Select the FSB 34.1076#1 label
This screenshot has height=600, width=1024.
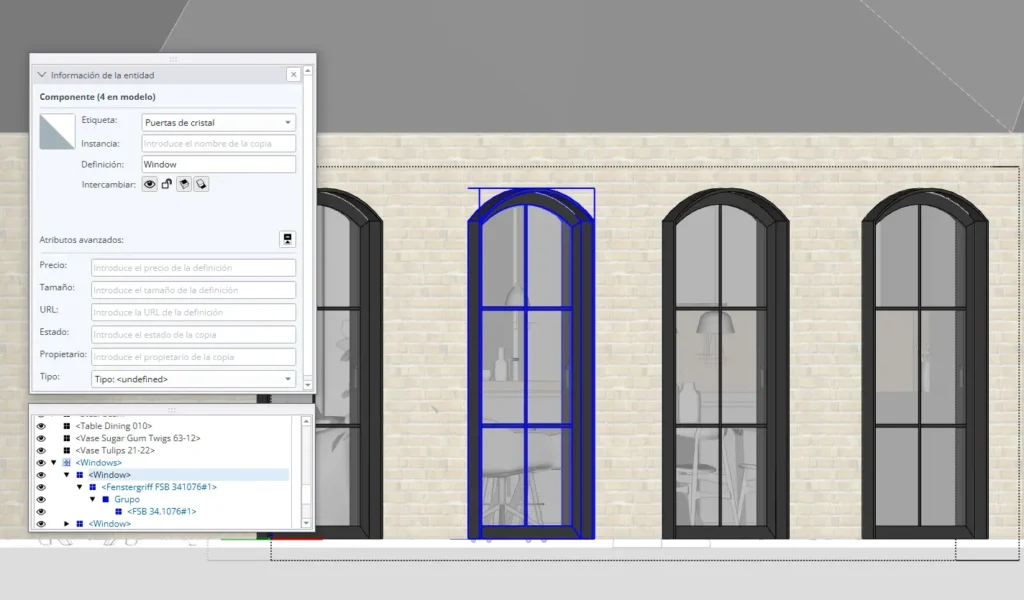pyautogui.click(x=161, y=511)
